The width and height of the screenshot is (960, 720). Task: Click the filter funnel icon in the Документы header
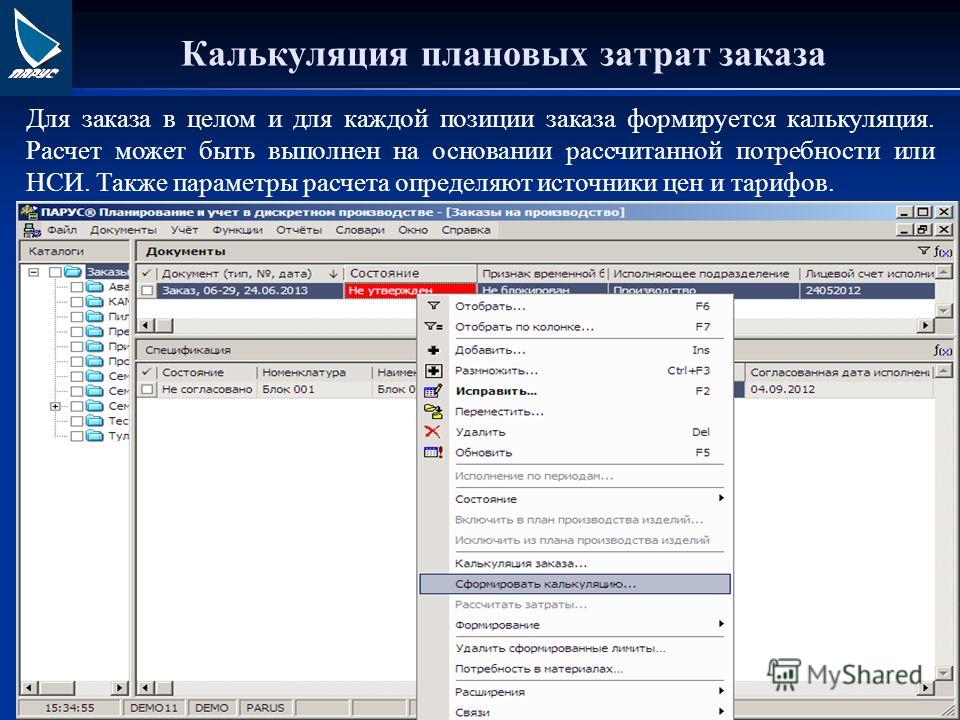click(924, 251)
